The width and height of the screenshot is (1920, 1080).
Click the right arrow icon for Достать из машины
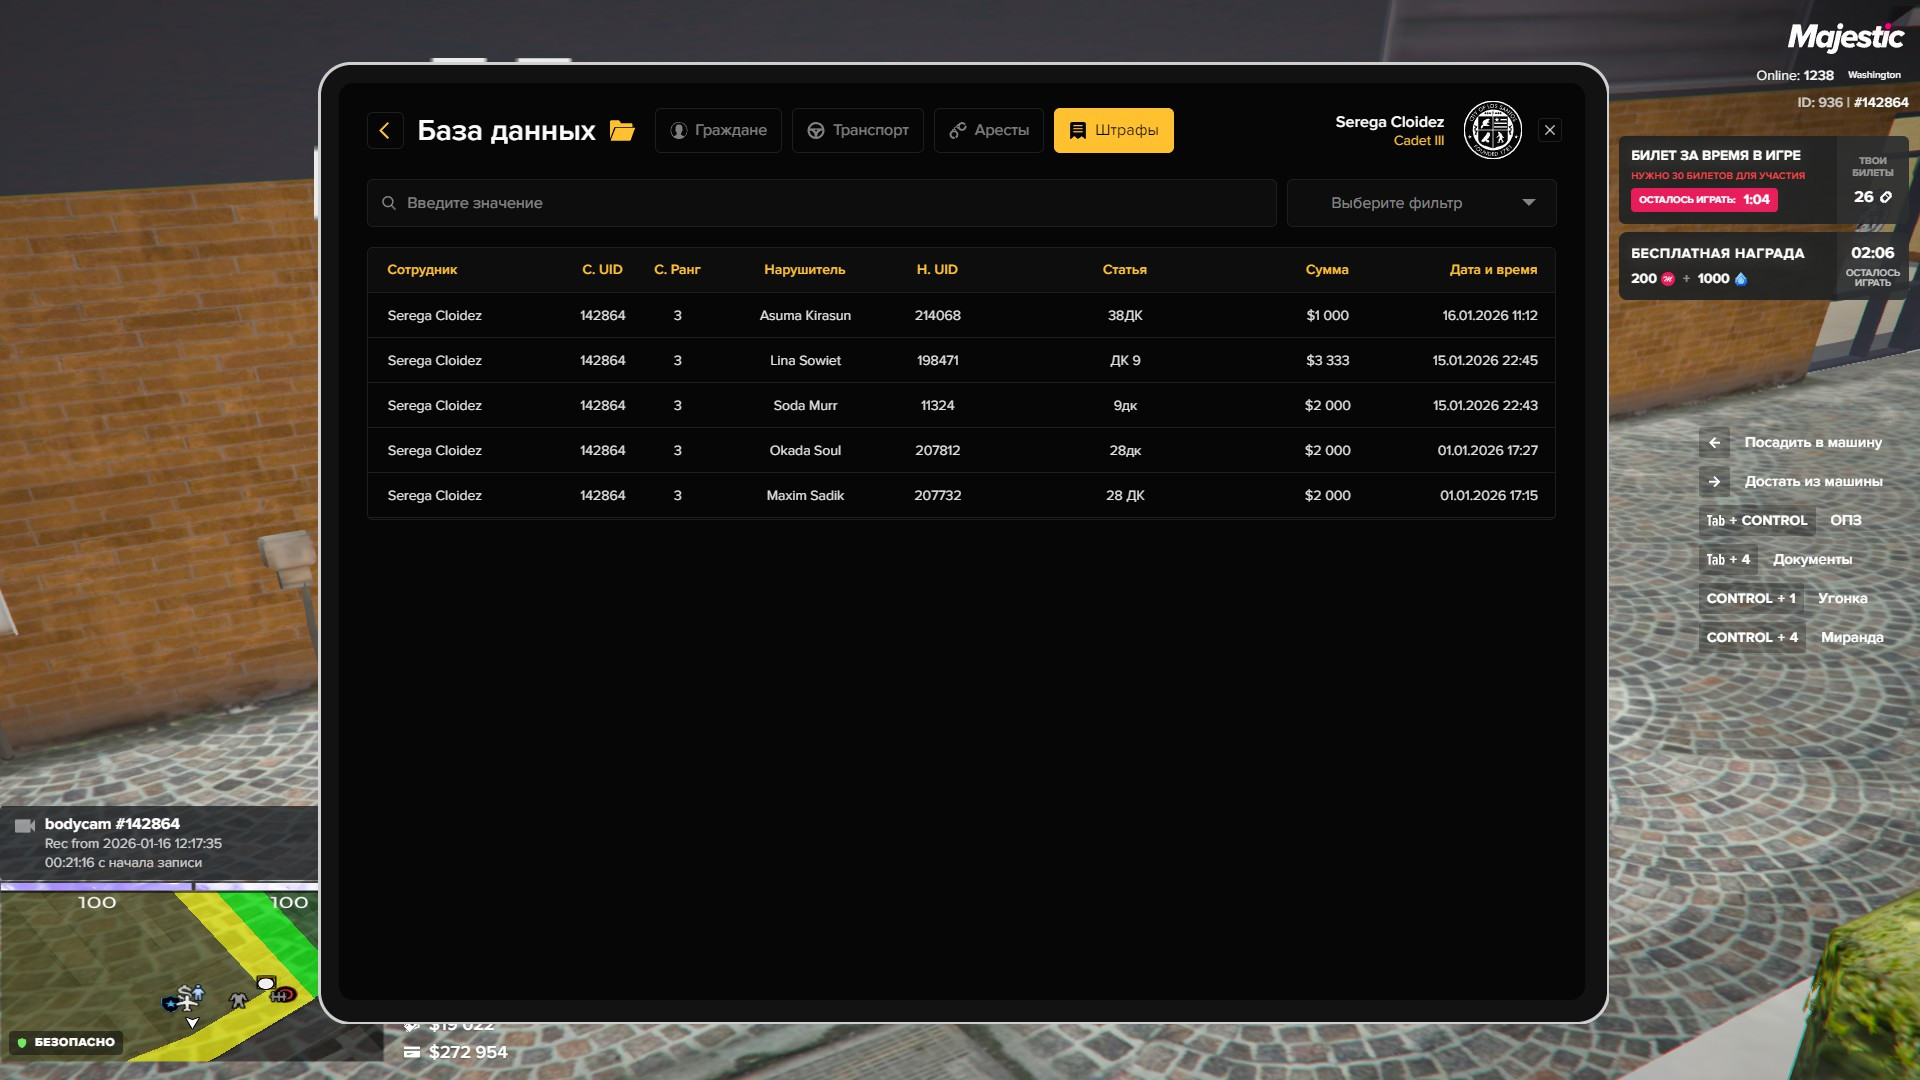[x=1714, y=481]
